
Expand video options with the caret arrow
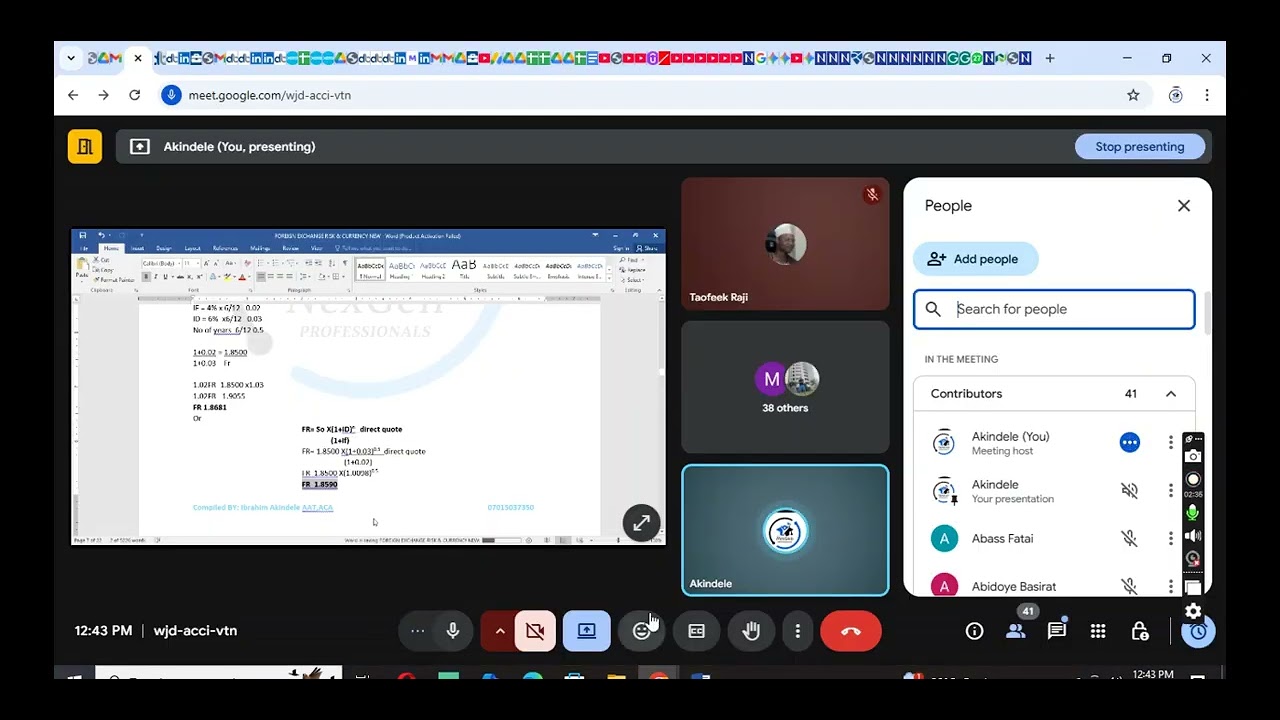(x=499, y=631)
